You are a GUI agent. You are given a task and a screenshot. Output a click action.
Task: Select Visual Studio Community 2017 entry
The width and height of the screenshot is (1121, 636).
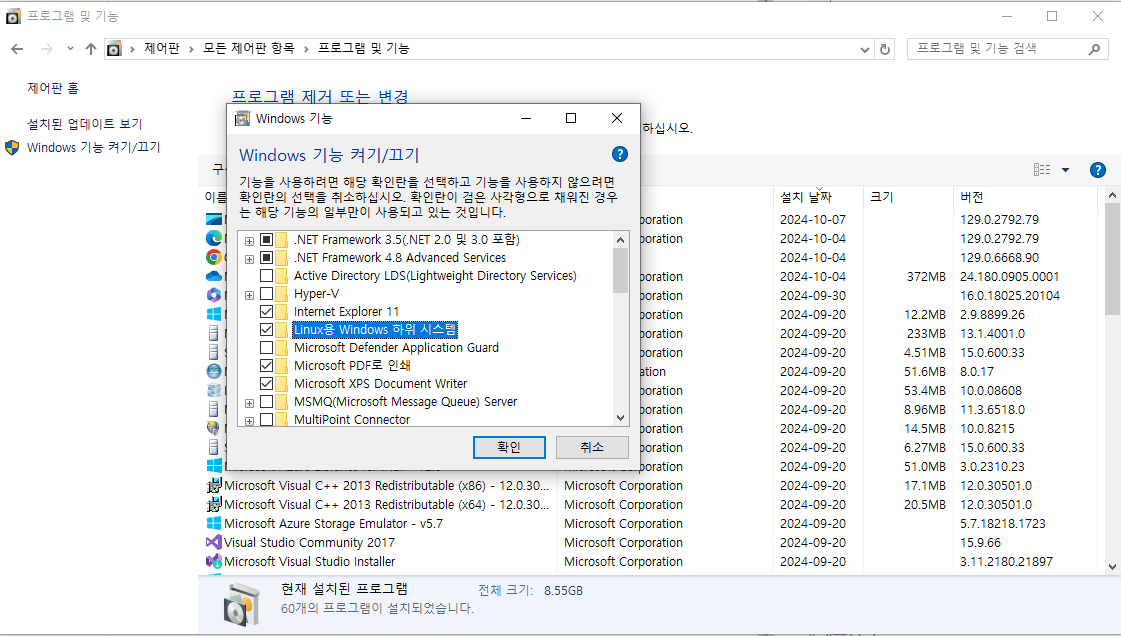309,542
